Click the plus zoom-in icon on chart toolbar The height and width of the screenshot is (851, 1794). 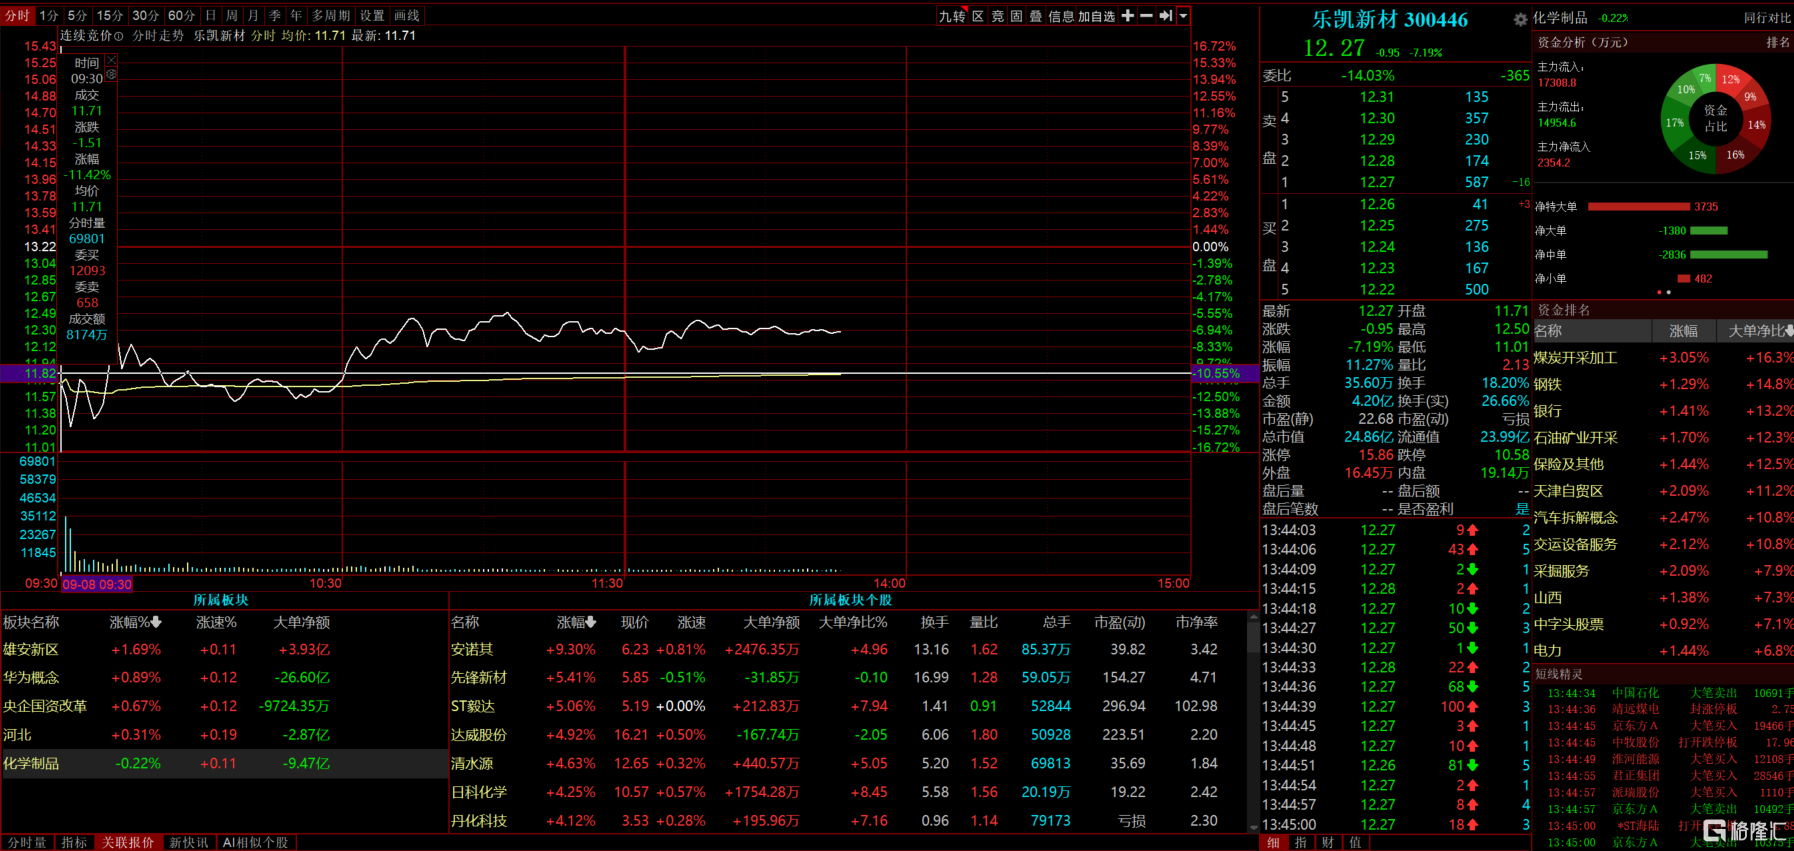1128,16
